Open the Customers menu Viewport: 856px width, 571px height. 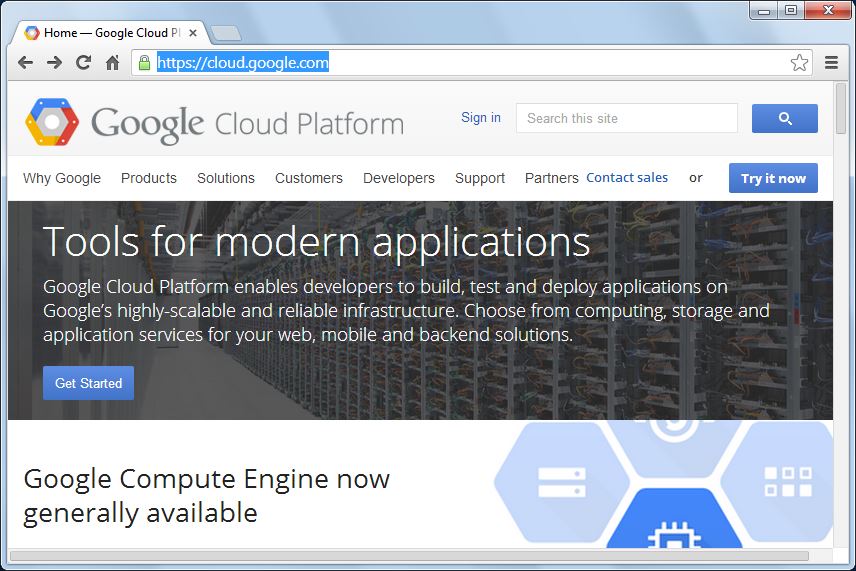[x=309, y=179]
